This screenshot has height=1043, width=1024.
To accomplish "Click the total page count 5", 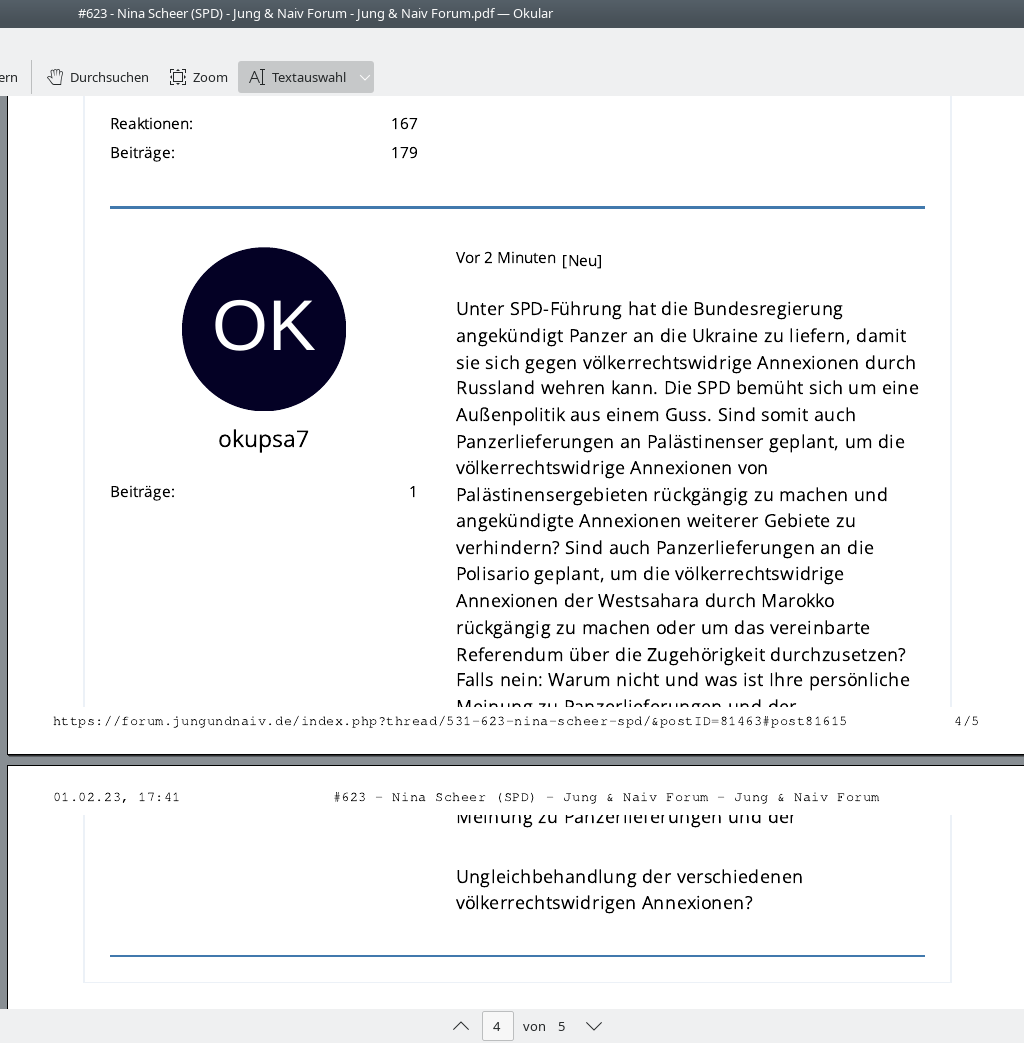I will tap(562, 1026).
